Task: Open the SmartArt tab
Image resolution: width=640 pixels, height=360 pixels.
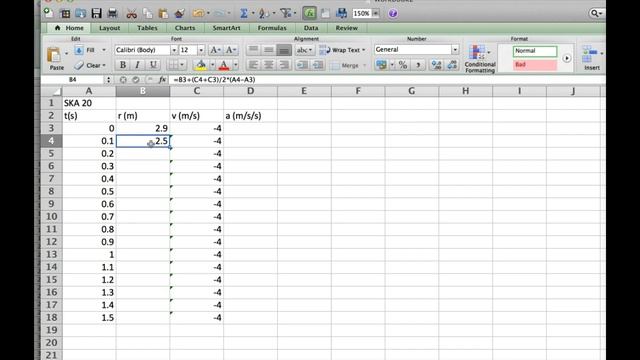Action: click(x=226, y=28)
